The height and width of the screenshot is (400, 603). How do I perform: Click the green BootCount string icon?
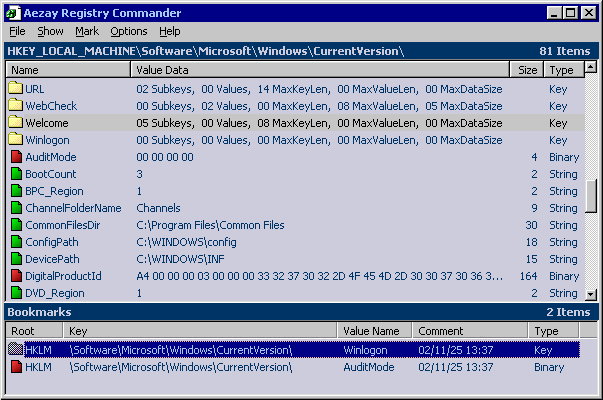(16, 173)
